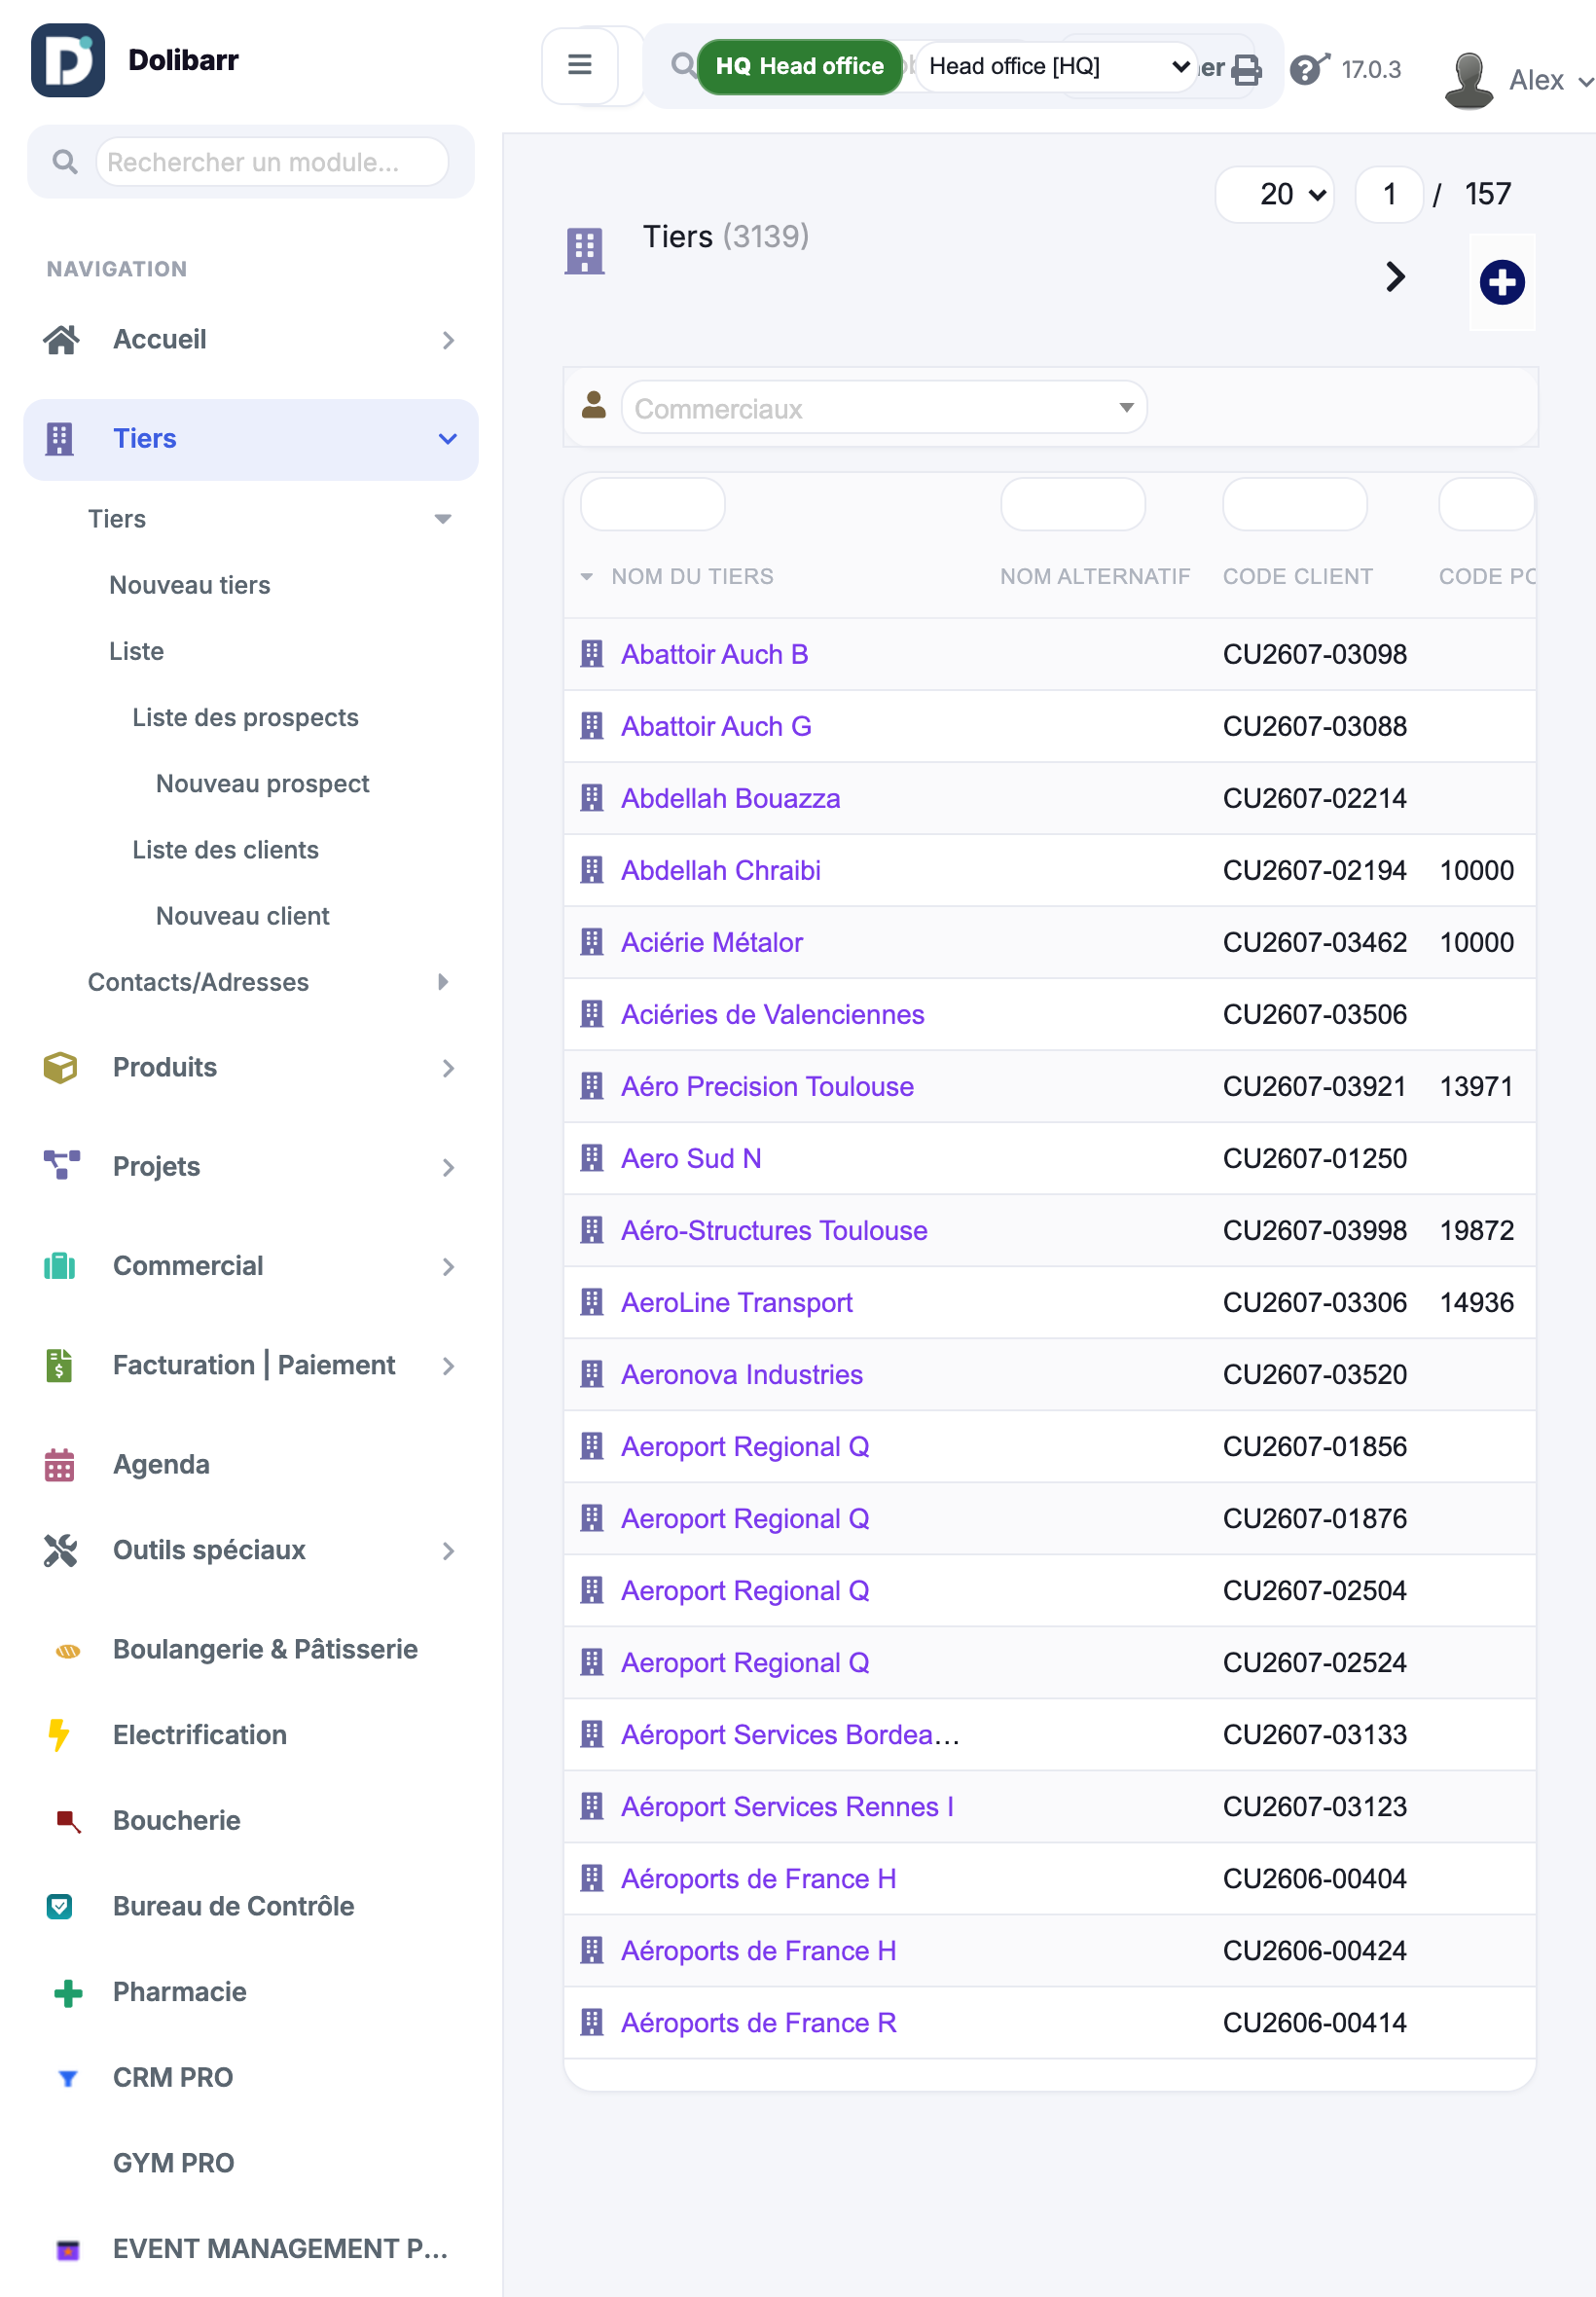Toggle the hamburger menu button
Screen dimensions: 1596x2297
pos(579,65)
